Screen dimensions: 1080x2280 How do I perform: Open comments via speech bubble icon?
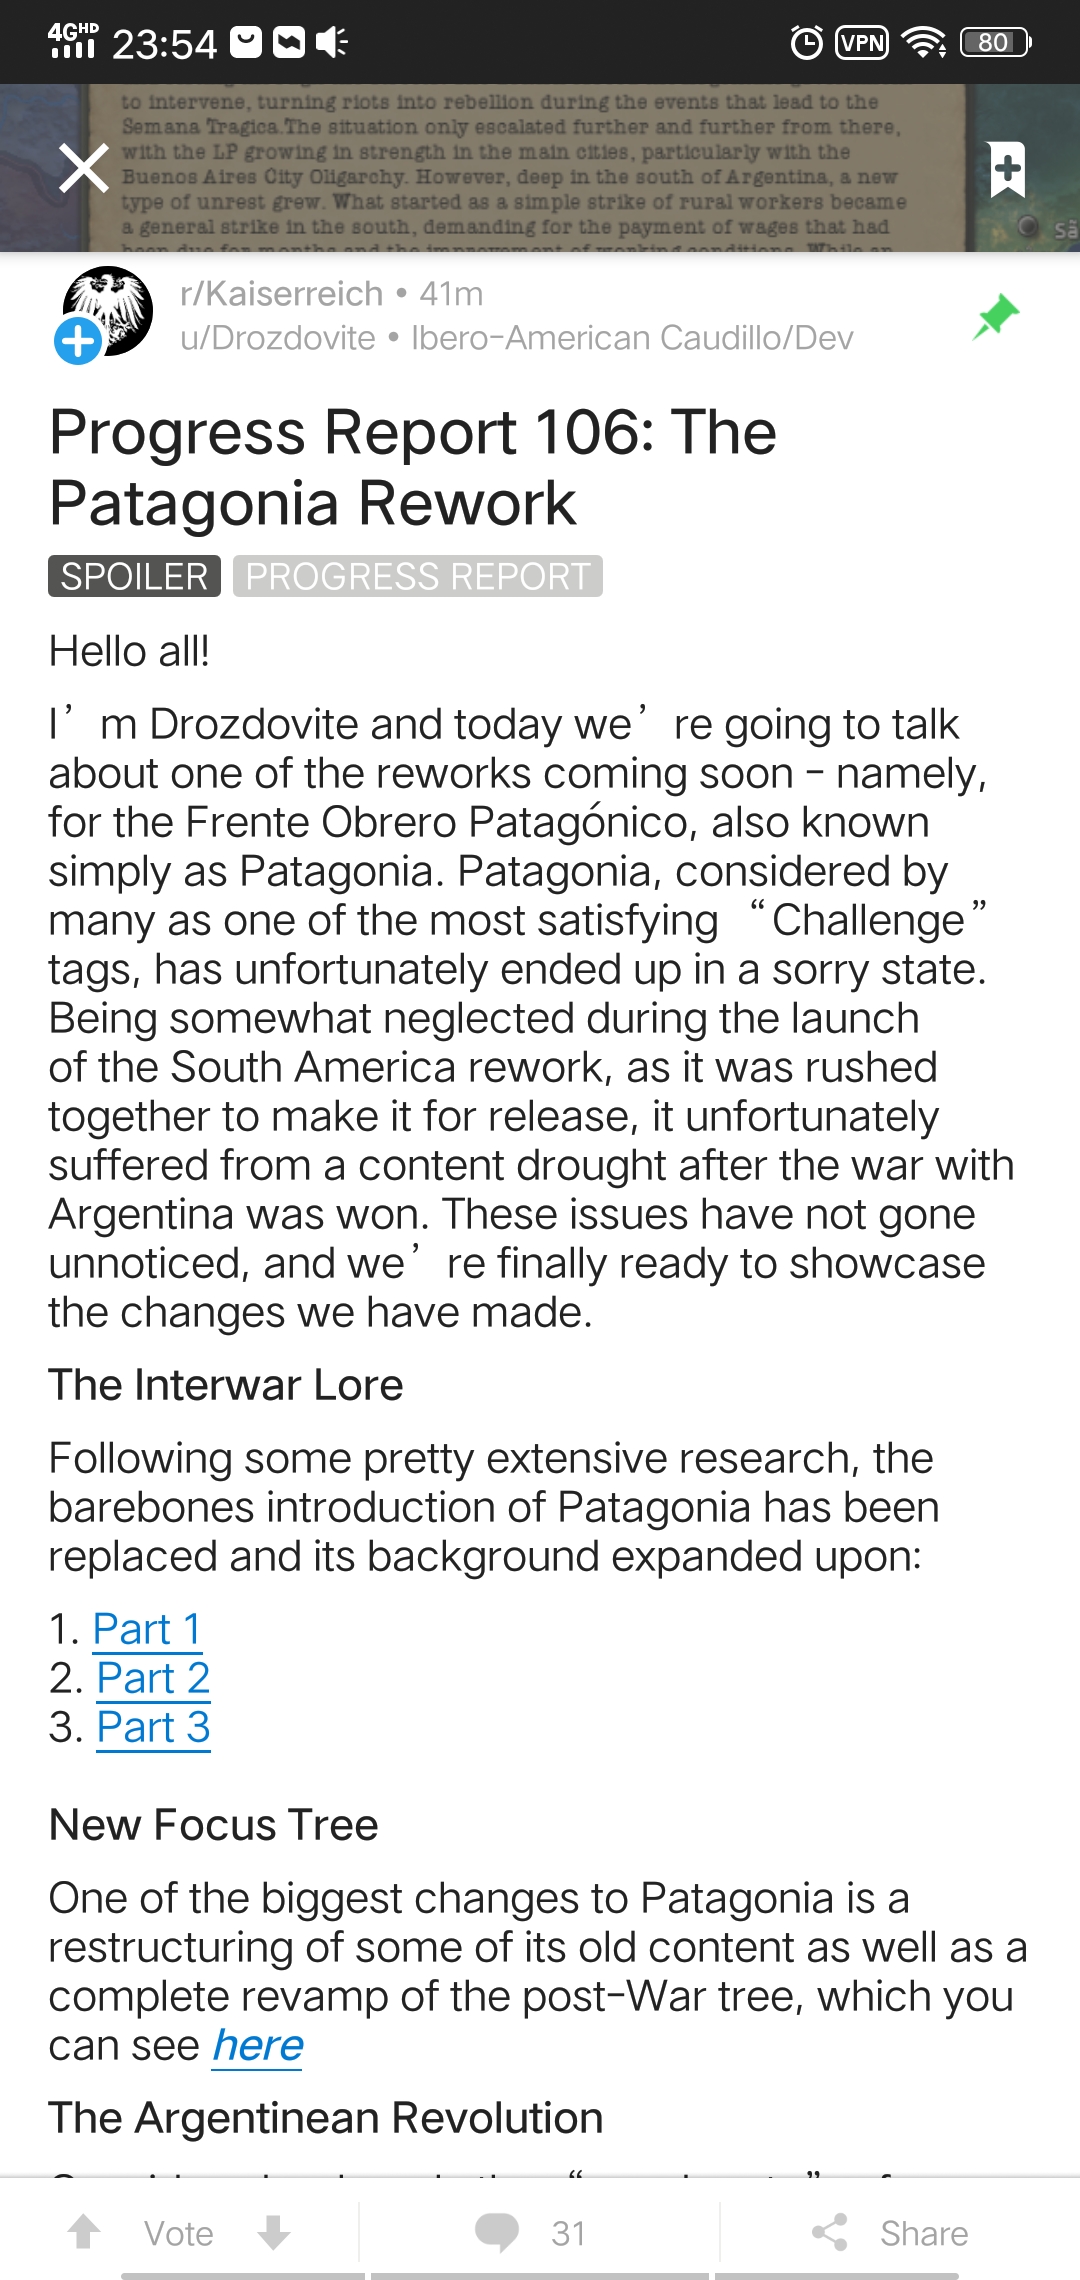(497, 2232)
